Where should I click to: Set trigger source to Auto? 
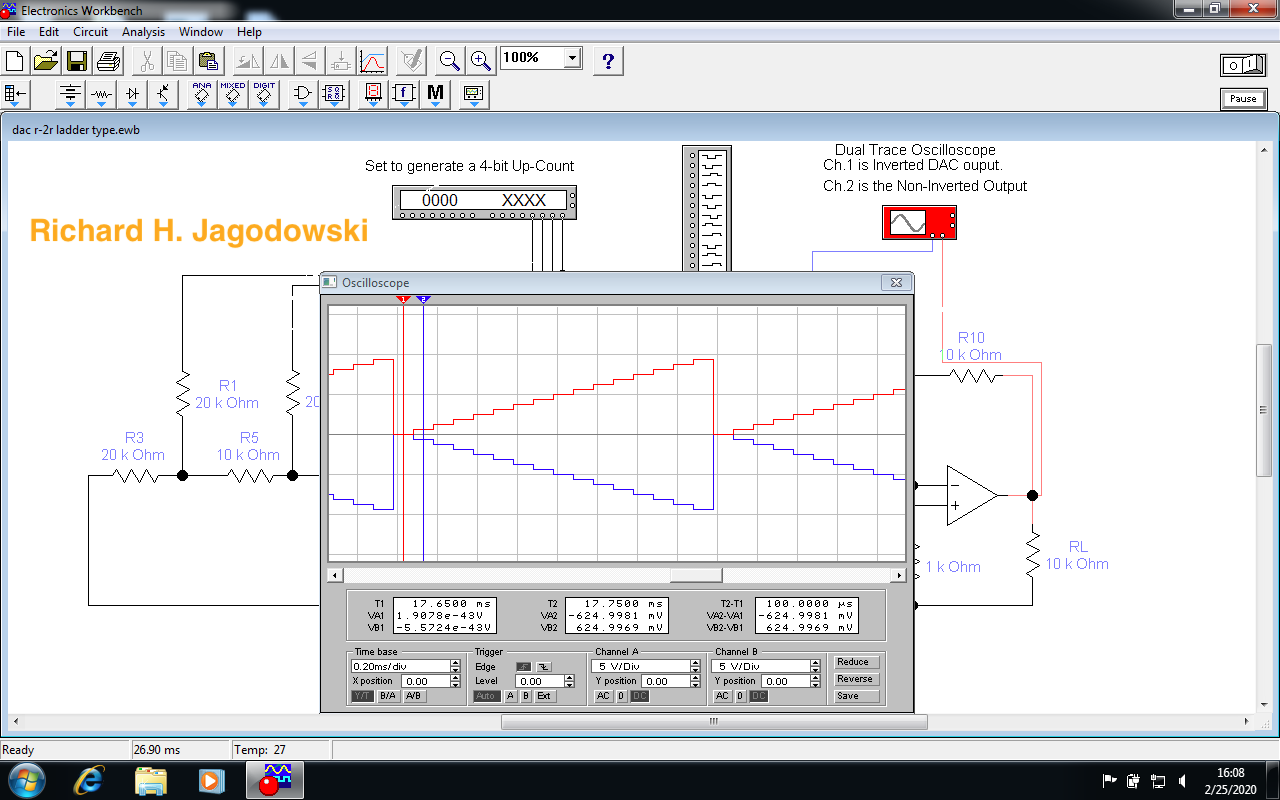pos(486,696)
